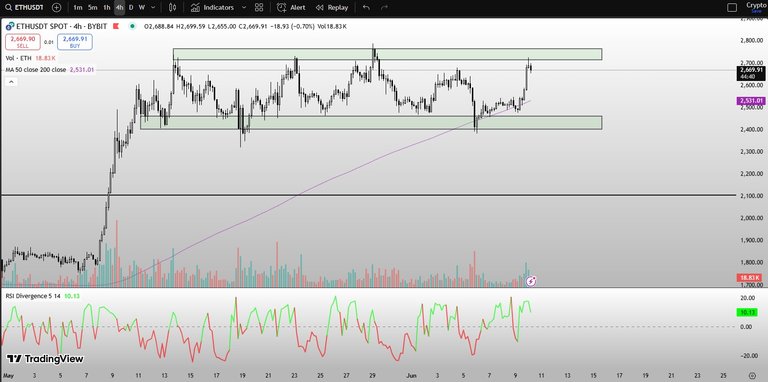The image size is (768, 382).
Task: Select the MA 50 close 200 close legend
Action: 35,70
